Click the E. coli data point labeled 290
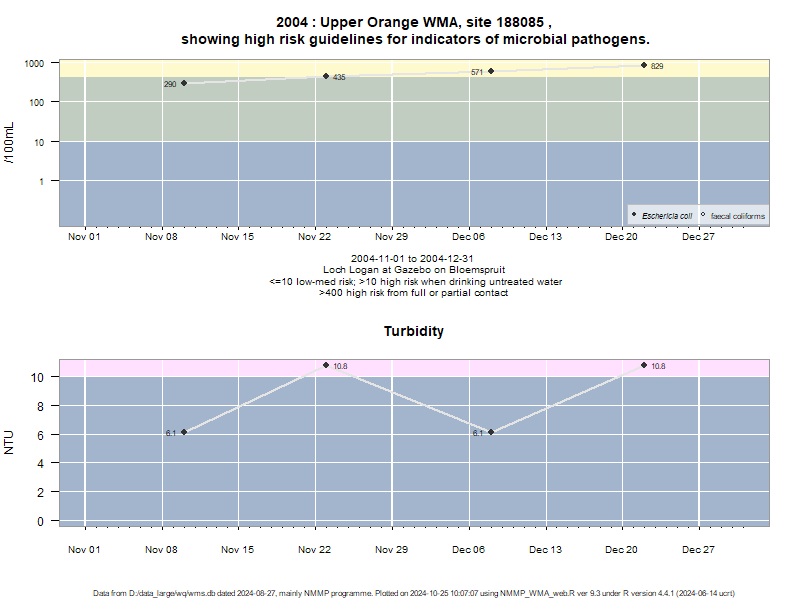 pos(184,83)
